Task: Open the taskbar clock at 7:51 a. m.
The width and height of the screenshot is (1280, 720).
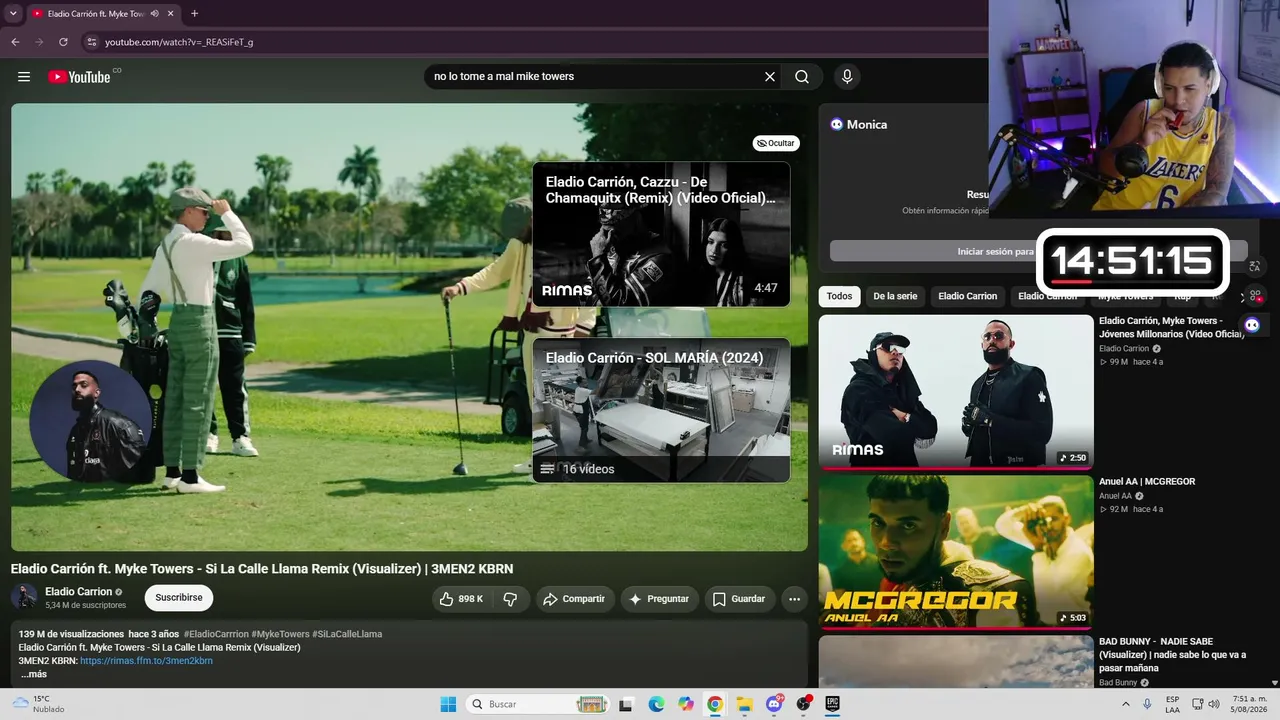Action: [x=1250, y=704]
